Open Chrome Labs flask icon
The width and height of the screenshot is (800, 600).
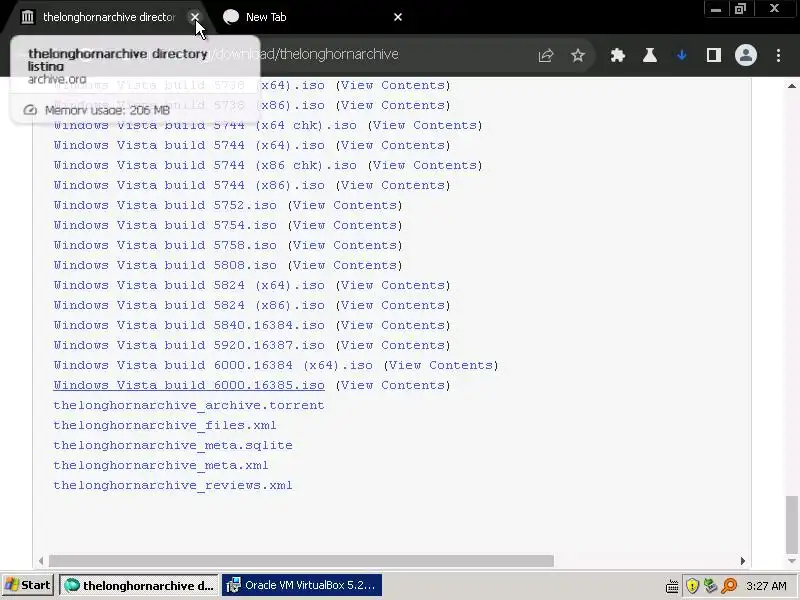coord(649,55)
